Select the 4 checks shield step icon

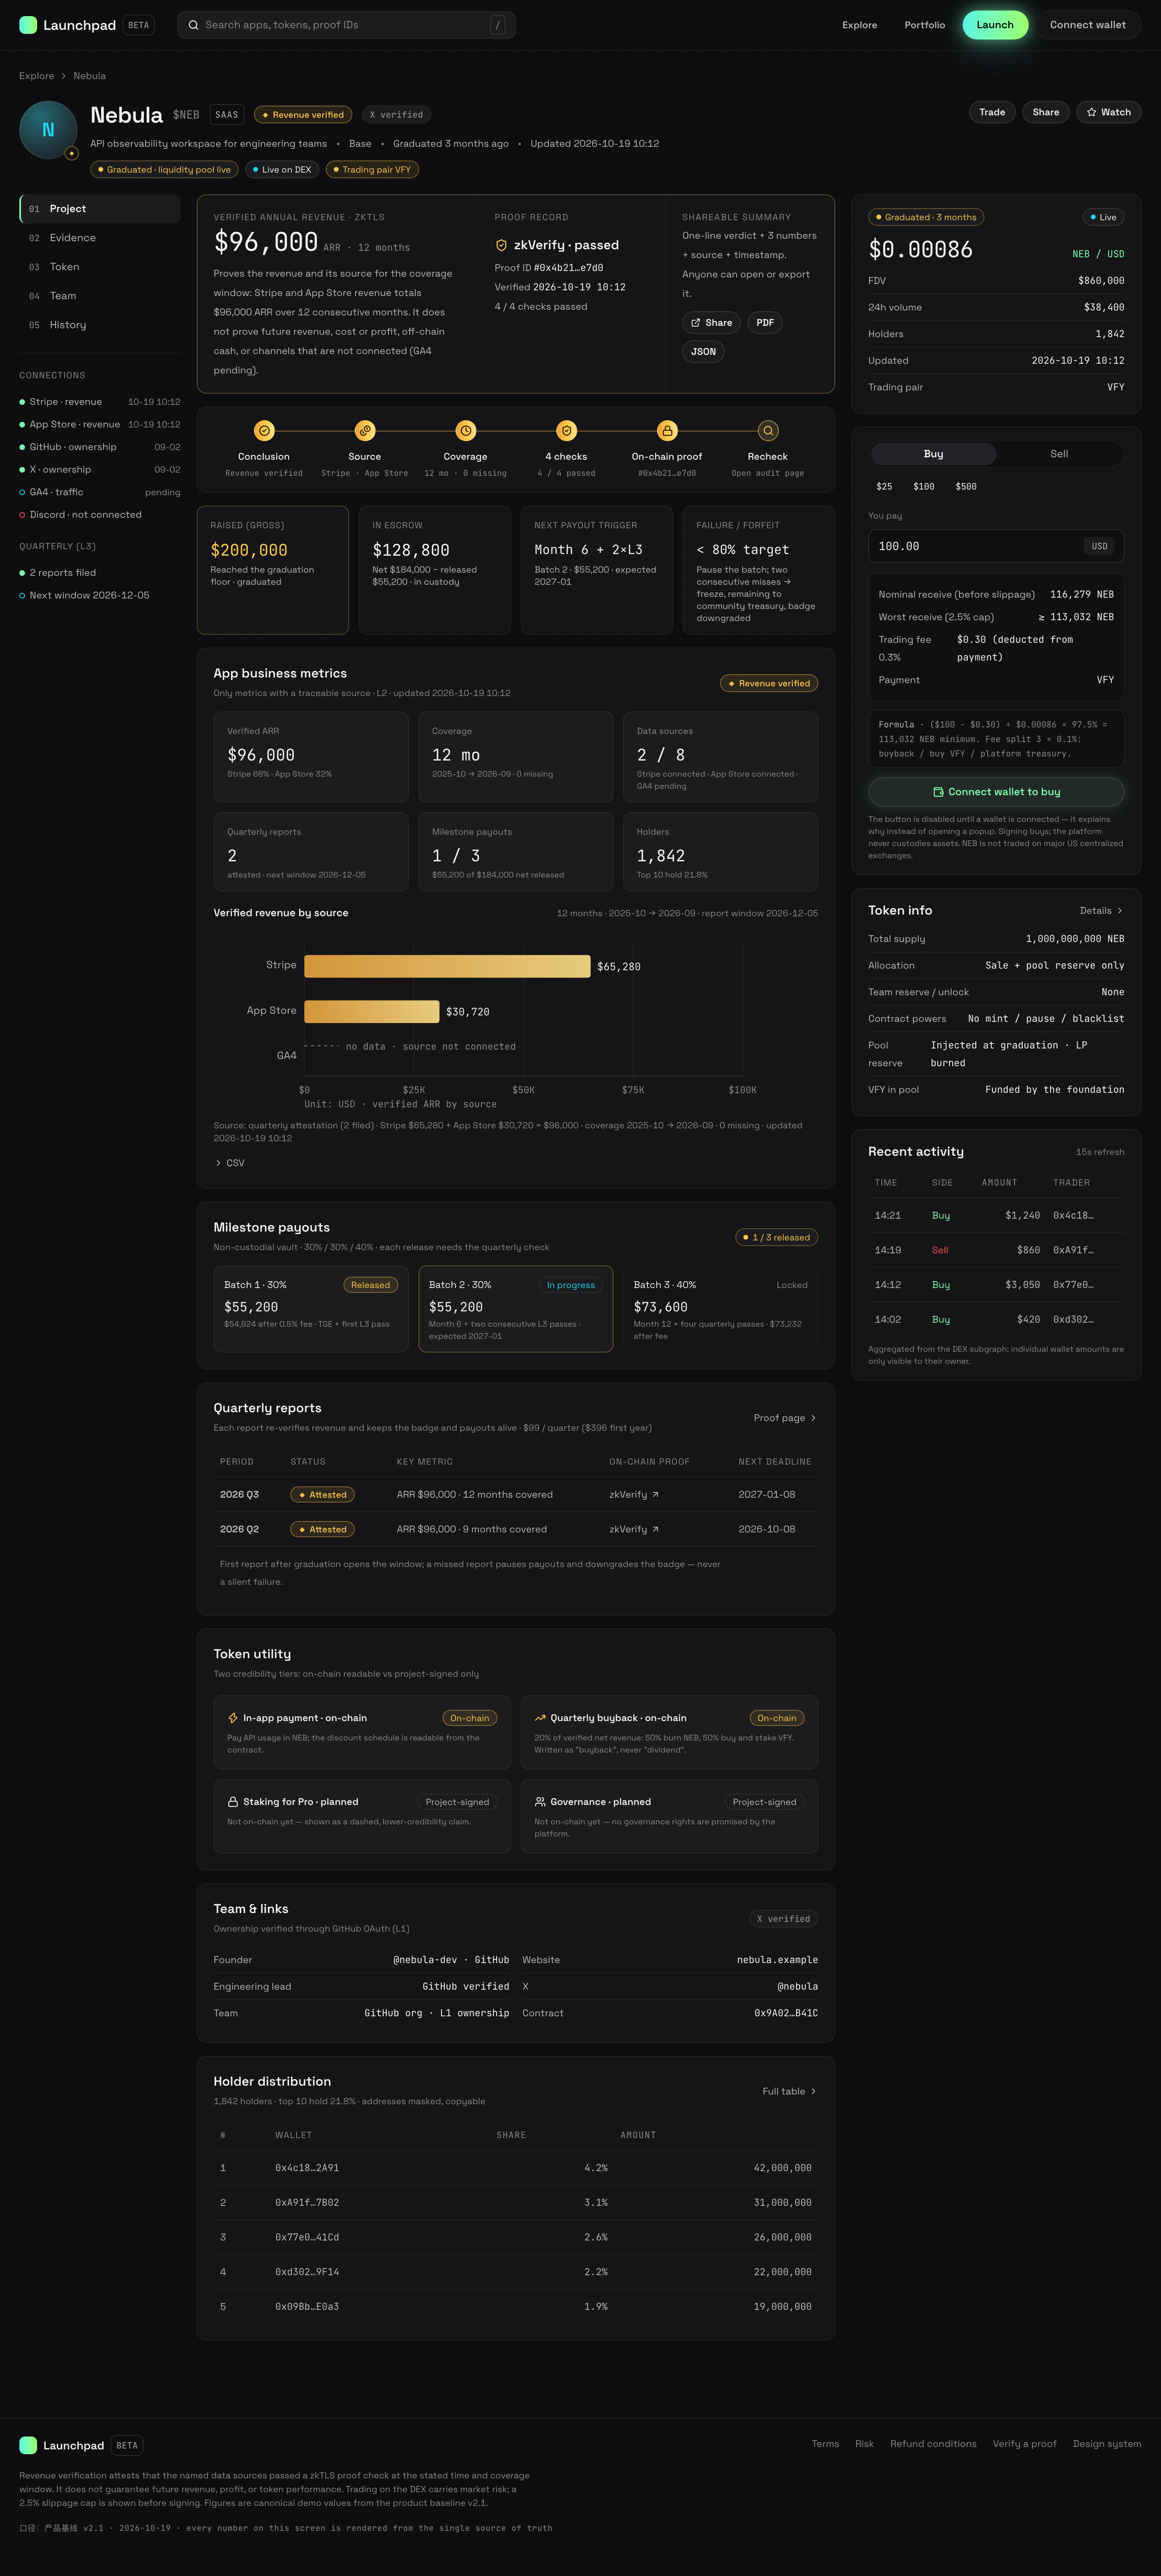tap(567, 431)
